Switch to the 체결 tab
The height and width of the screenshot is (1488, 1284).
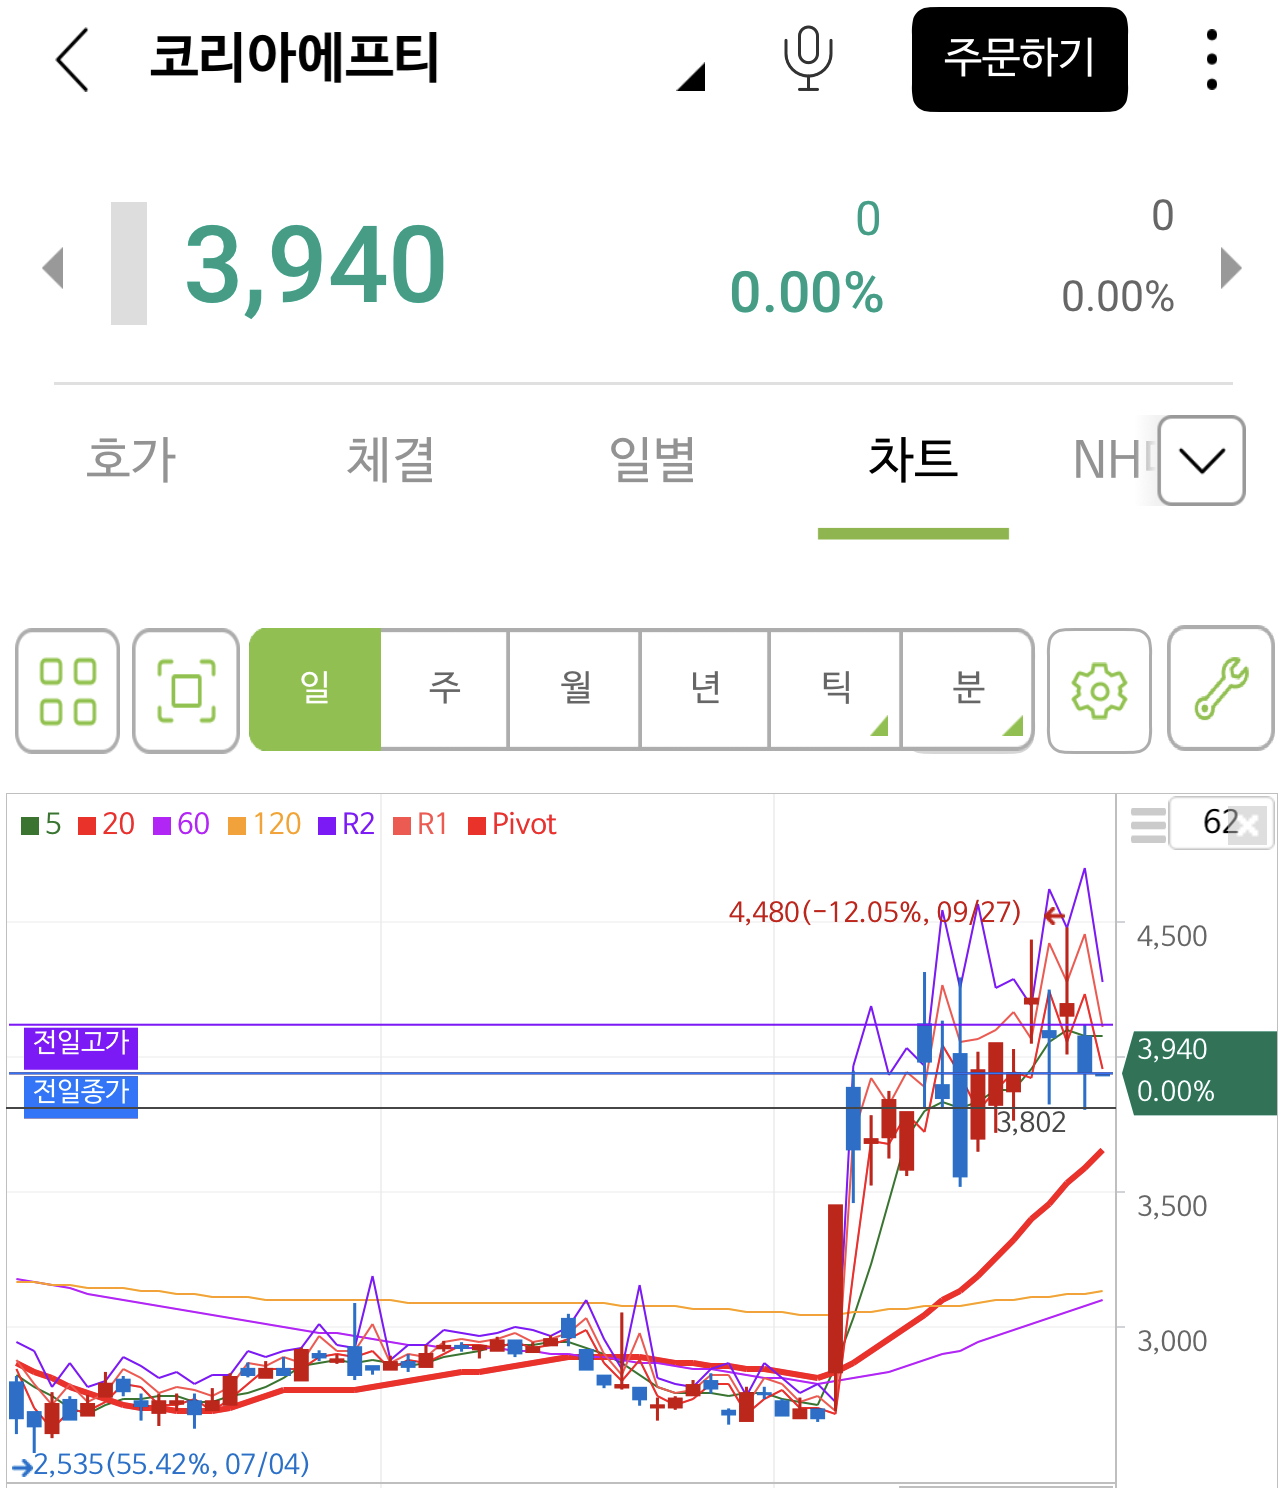pos(391,459)
